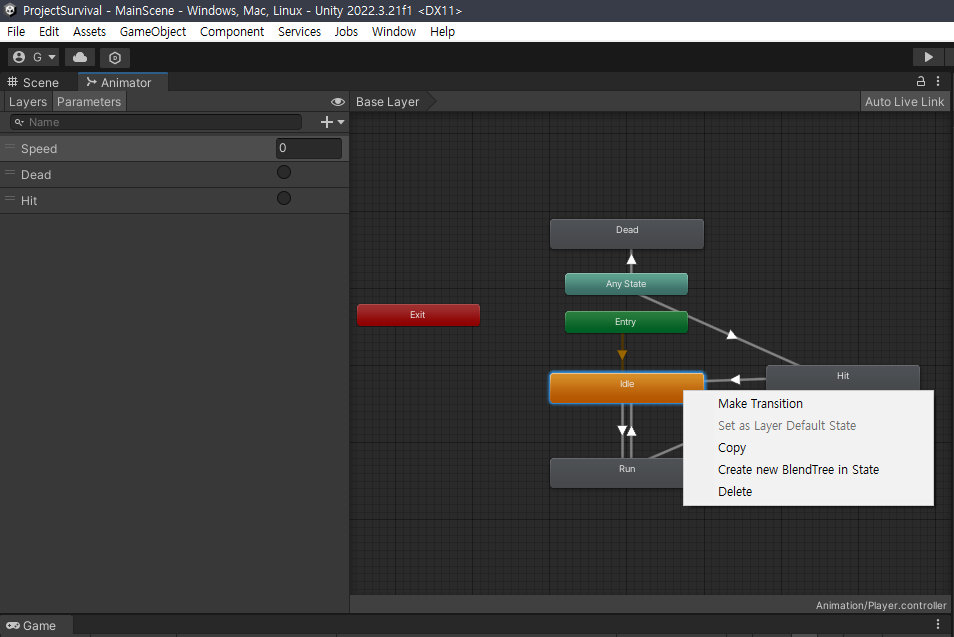
Task: Add a new parameter with plus dropdown
Action: click(332, 122)
